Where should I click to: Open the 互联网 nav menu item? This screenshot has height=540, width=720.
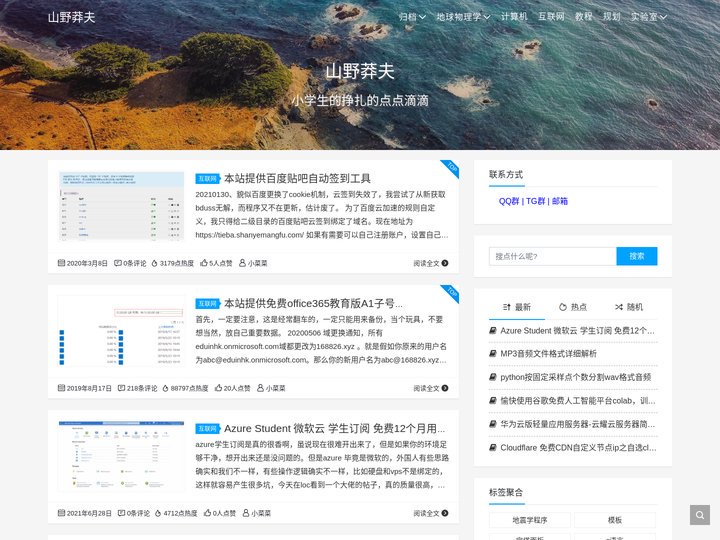tap(551, 17)
